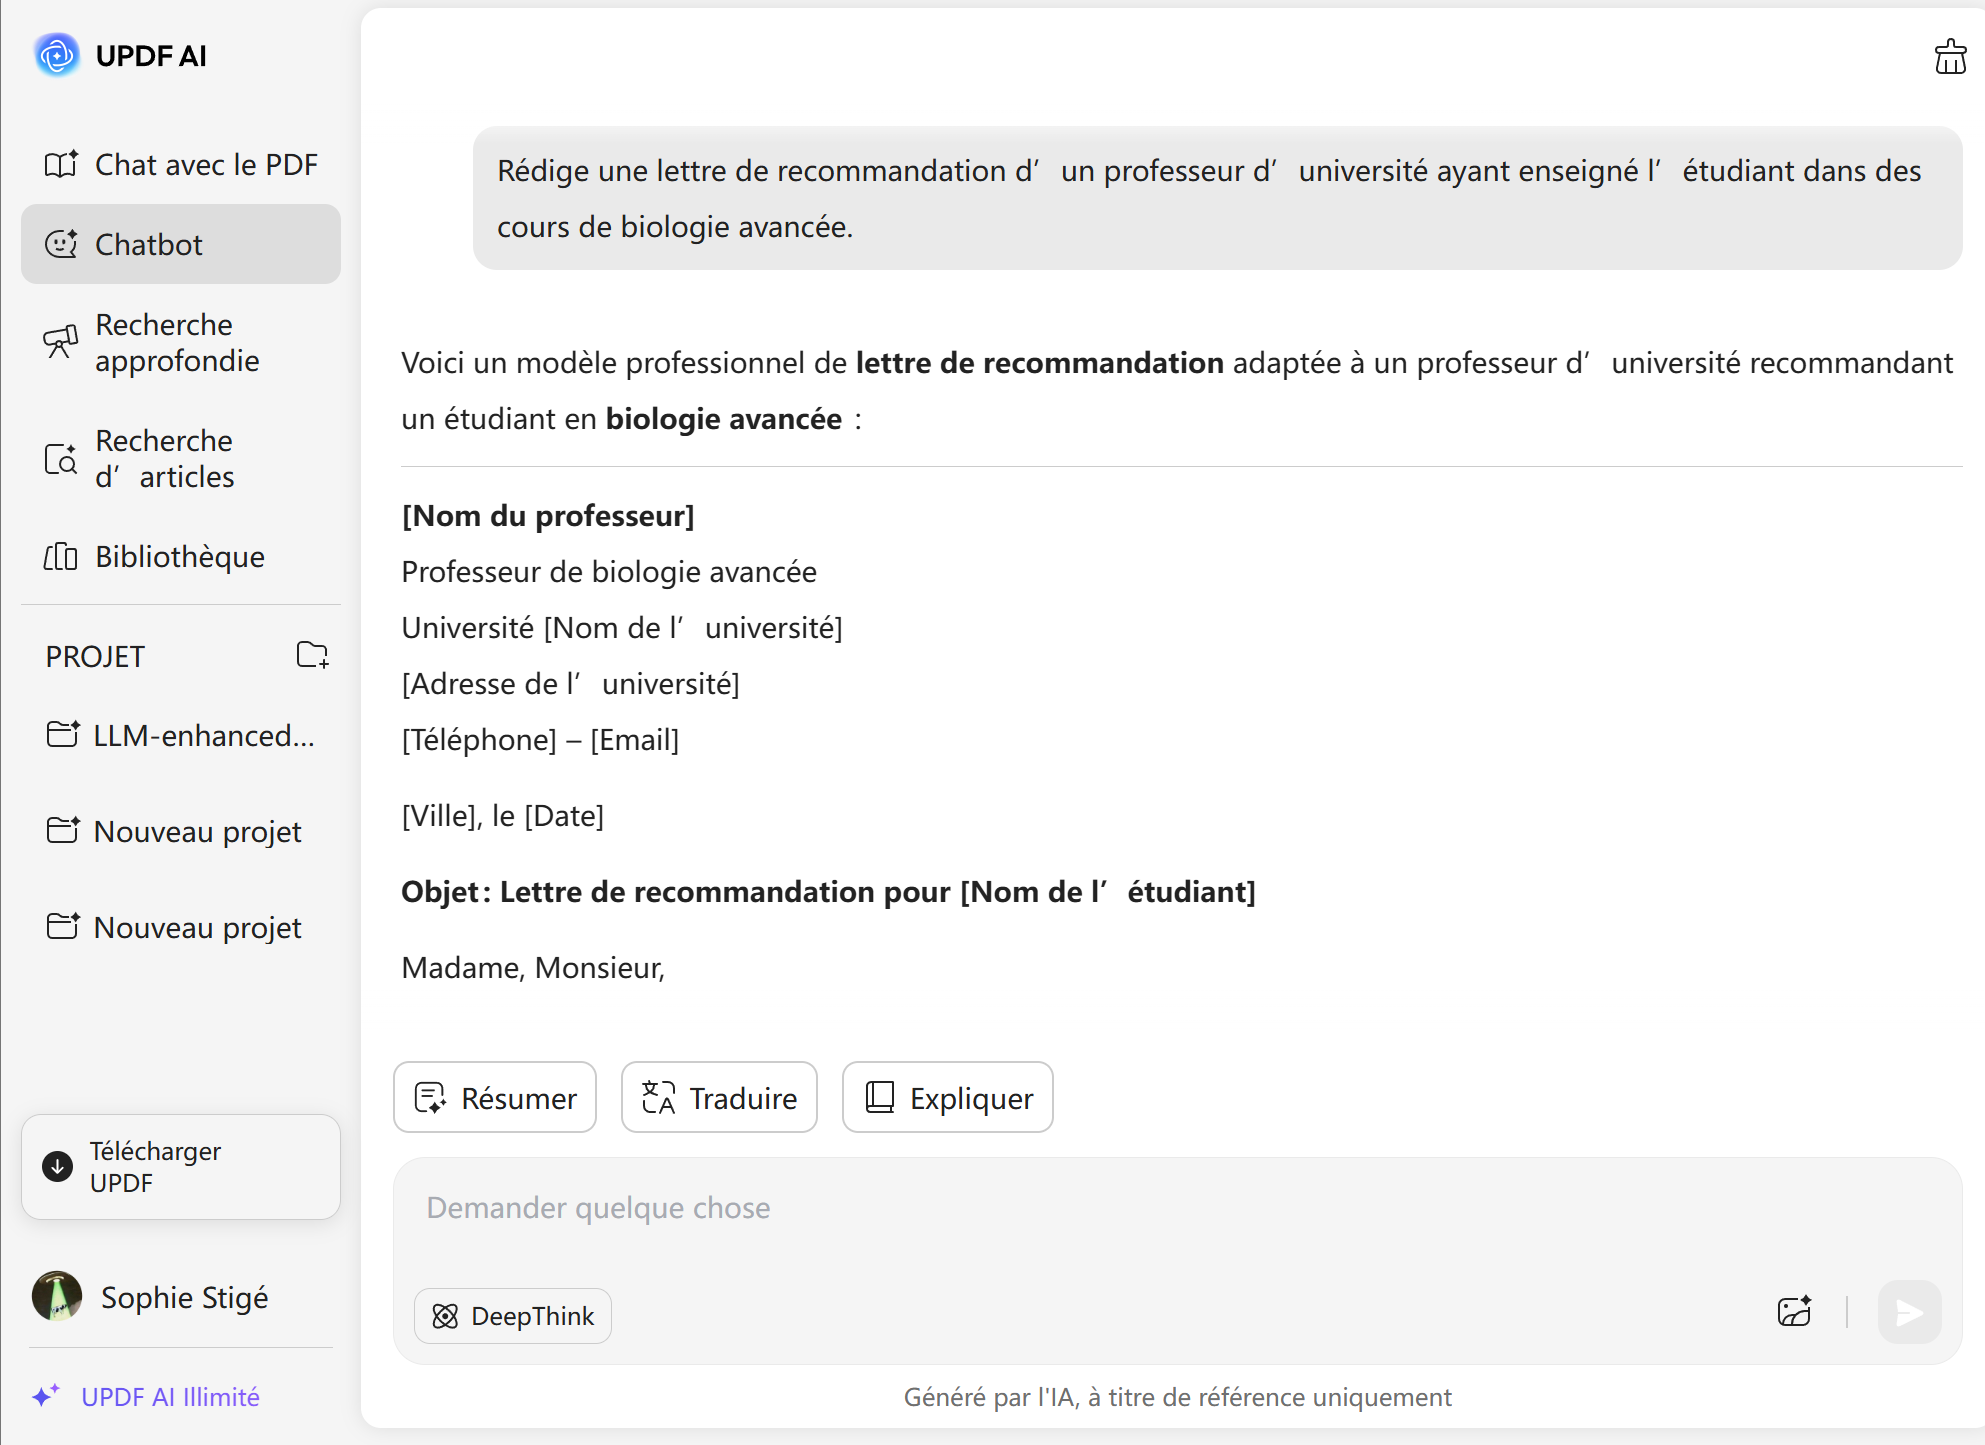
Task: Click the UPDF AI logo icon
Action: [57, 55]
